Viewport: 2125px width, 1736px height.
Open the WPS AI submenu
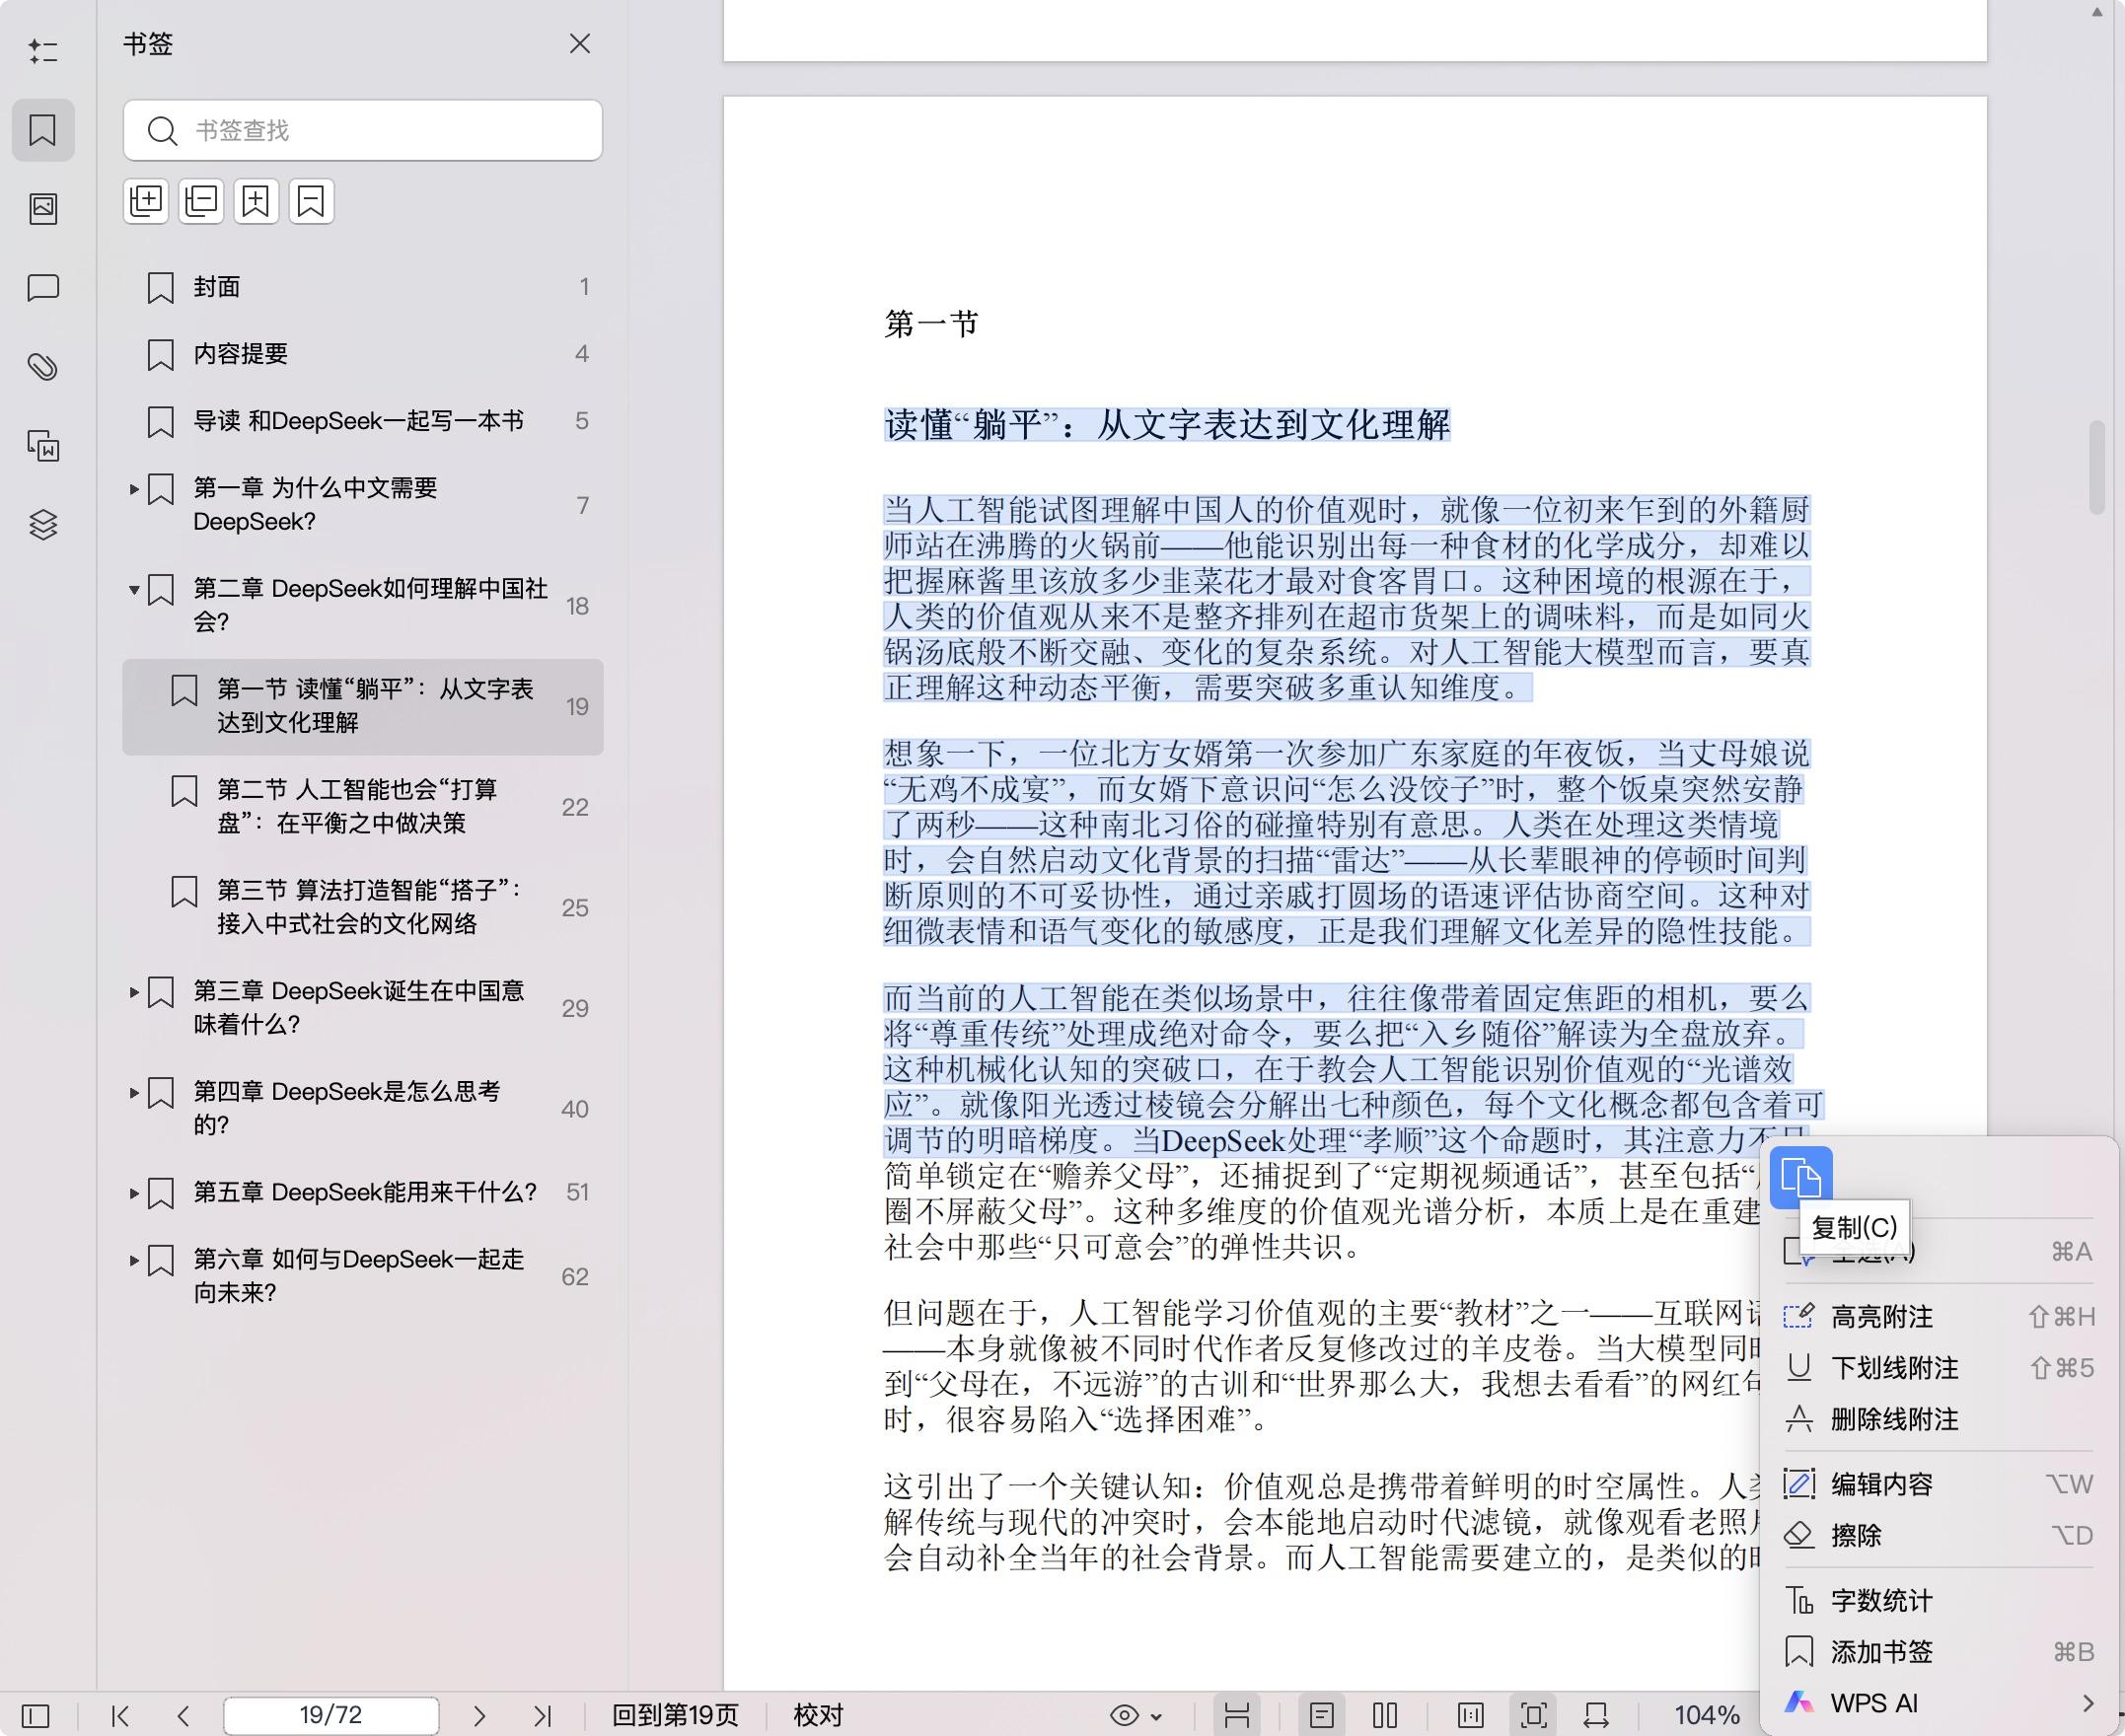pyautogui.click(x=1938, y=1703)
